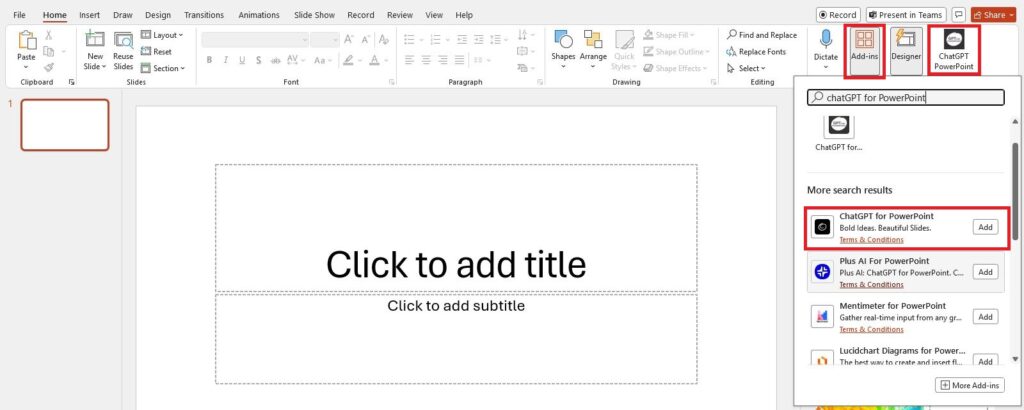Add ChatGPT for PowerPoint add-in

pyautogui.click(x=985, y=227)
